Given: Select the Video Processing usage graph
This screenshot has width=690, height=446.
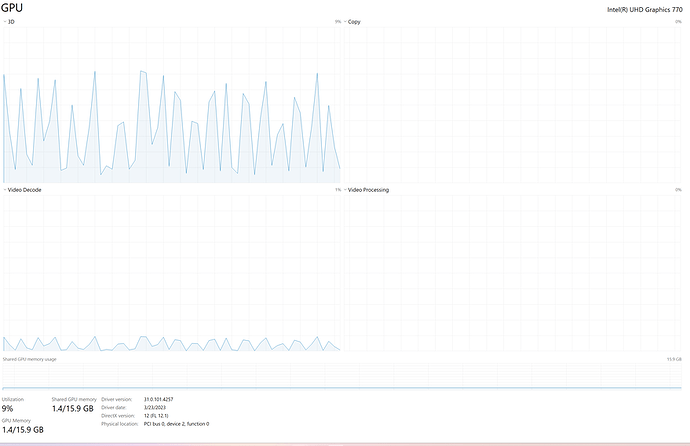Looking at the screenshot, I should click(512, 273).
